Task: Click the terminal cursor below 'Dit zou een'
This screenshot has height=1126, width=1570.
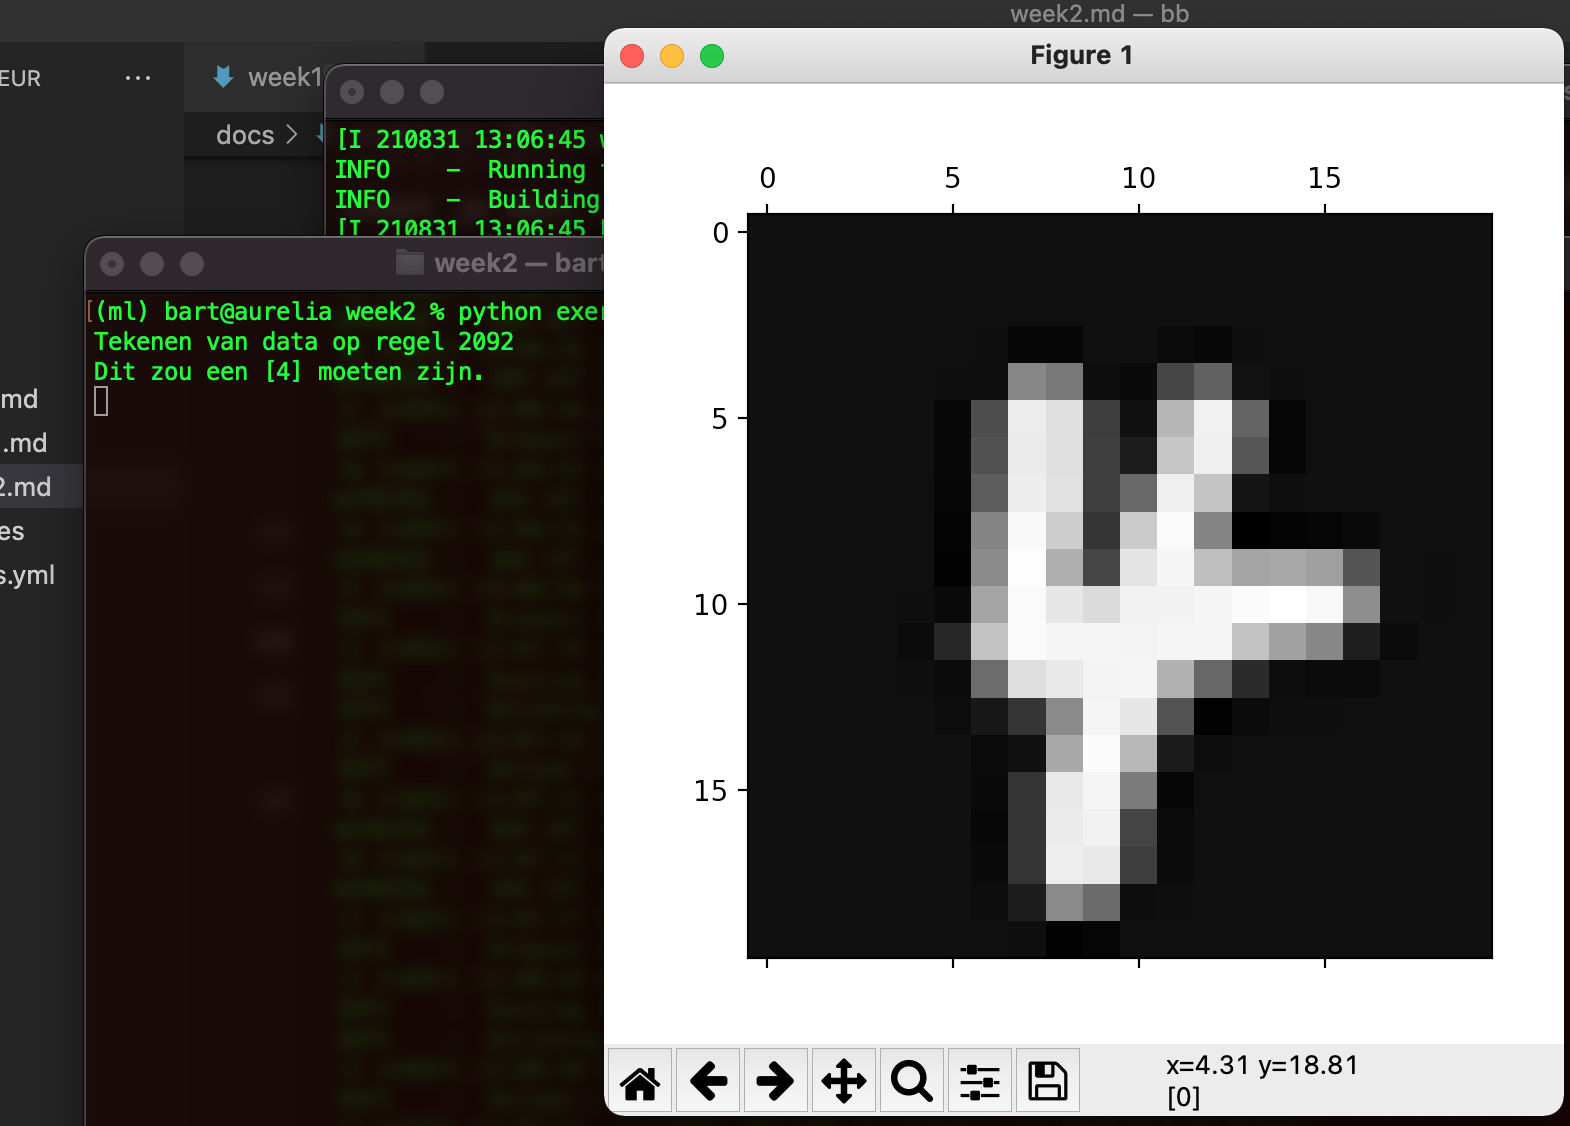Action: (101, 401)
